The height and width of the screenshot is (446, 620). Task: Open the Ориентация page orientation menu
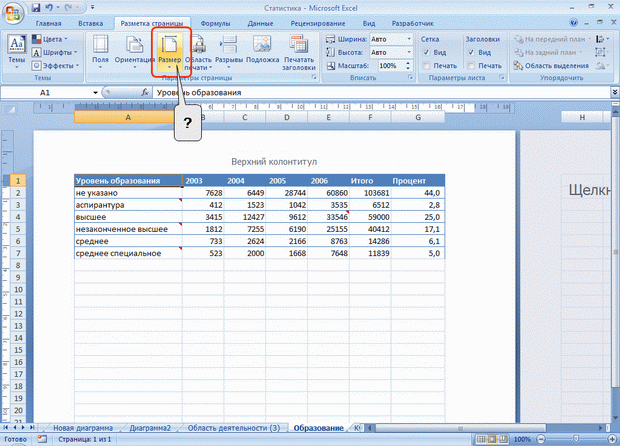[x=134, y=52]
